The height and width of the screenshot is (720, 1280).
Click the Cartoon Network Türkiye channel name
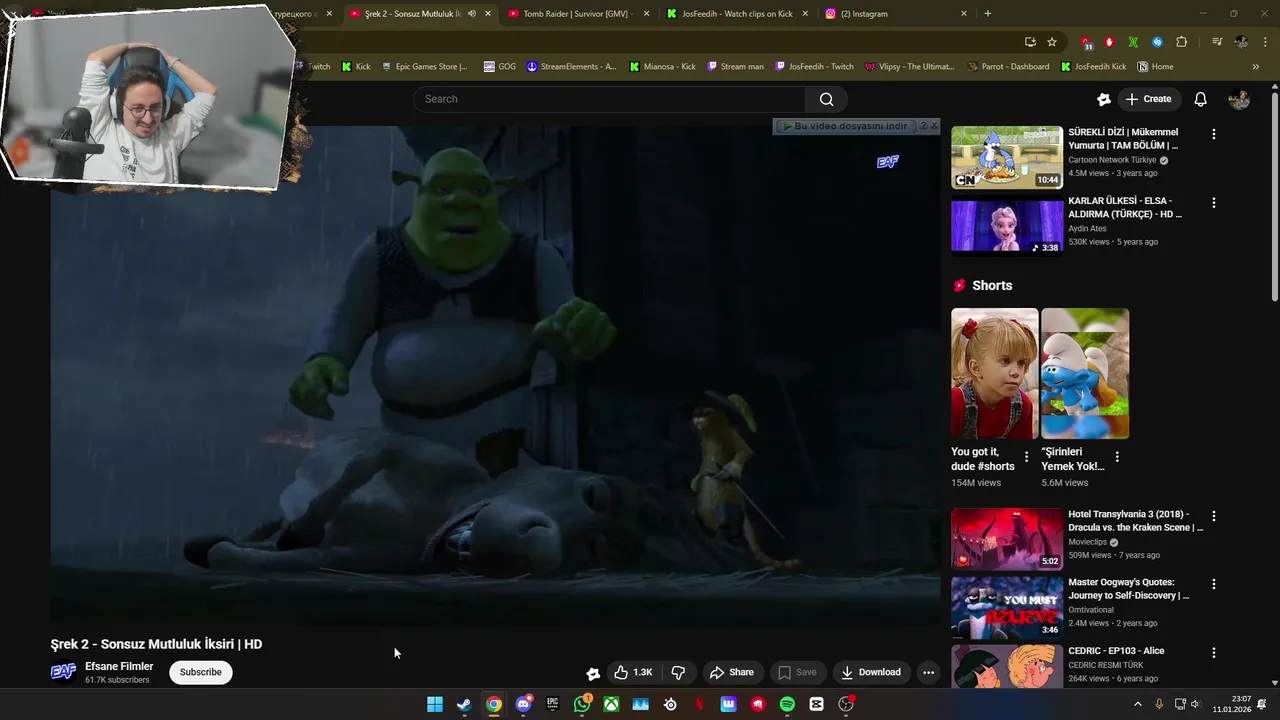(x=1112, y=160)
